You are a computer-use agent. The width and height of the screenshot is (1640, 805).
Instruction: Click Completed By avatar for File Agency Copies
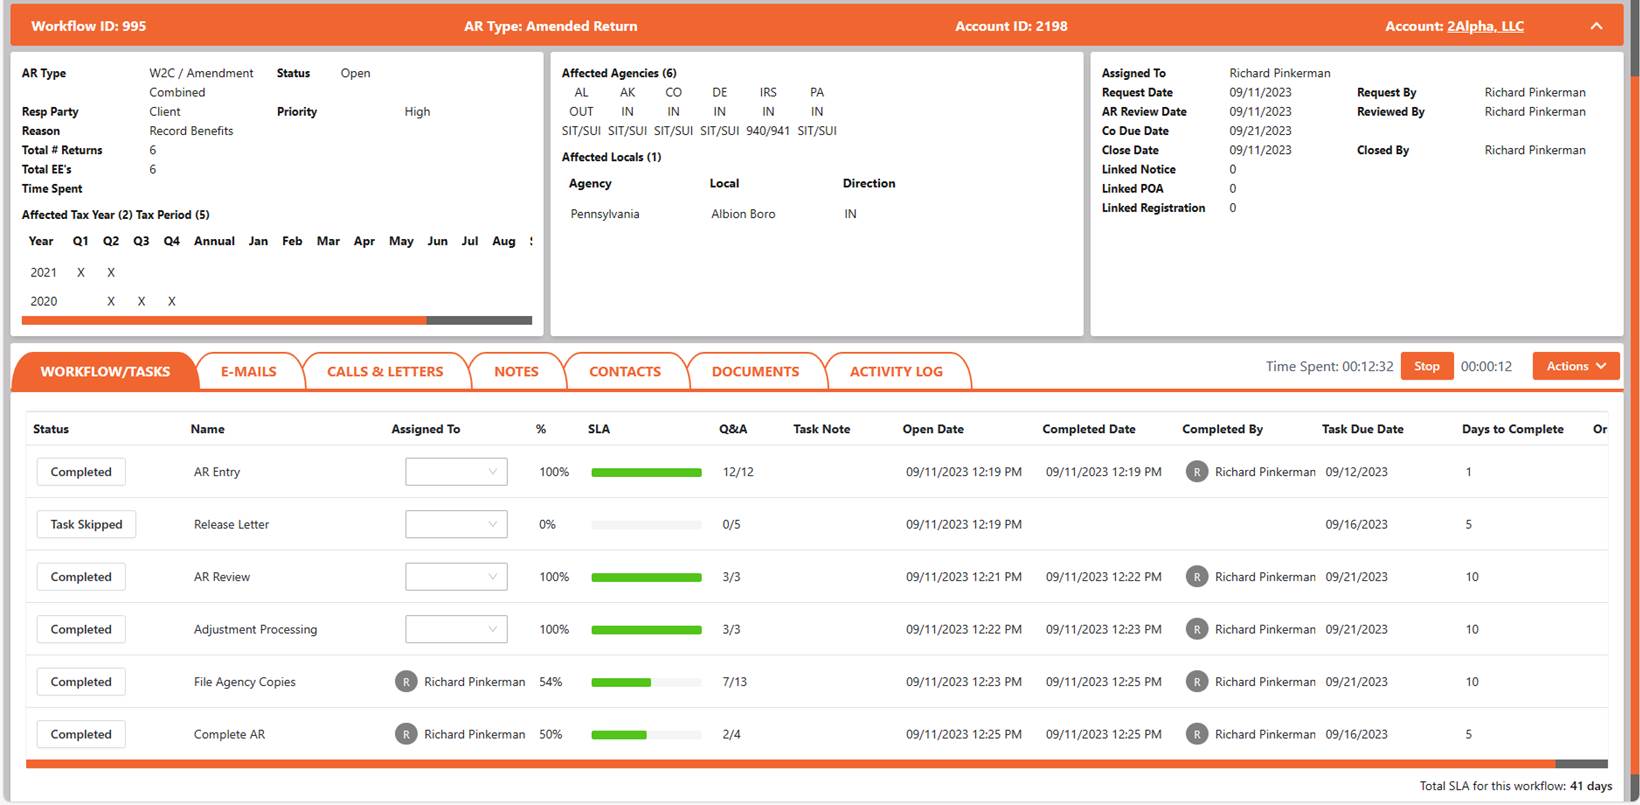point(1197,682)
